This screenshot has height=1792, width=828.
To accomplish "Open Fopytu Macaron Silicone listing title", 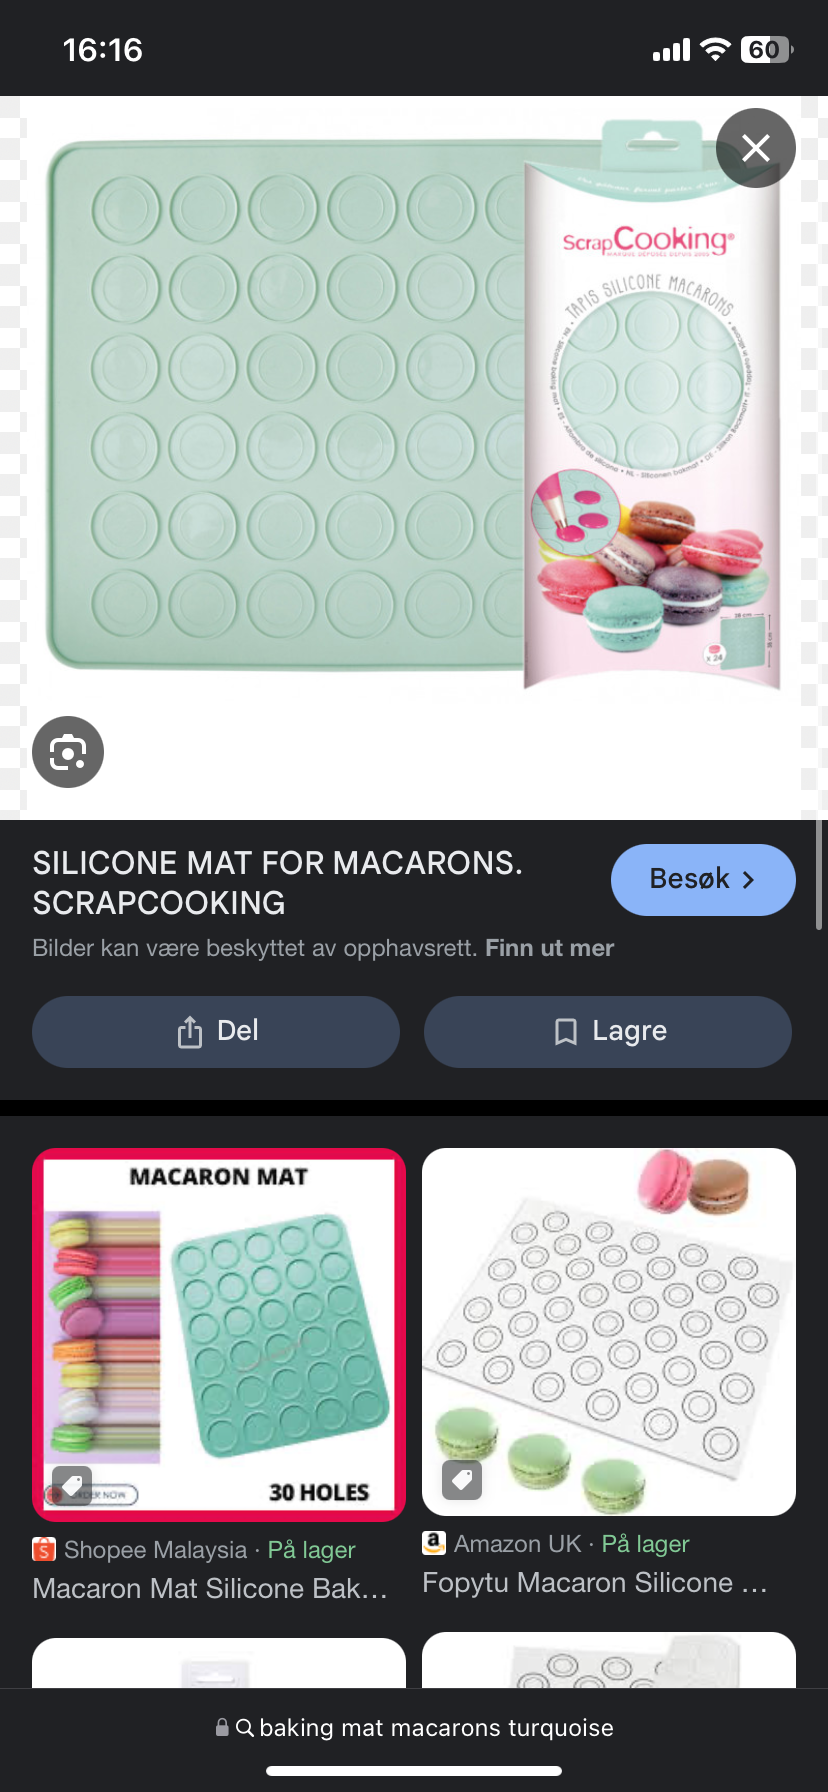I will click(x=595, y=1582).
